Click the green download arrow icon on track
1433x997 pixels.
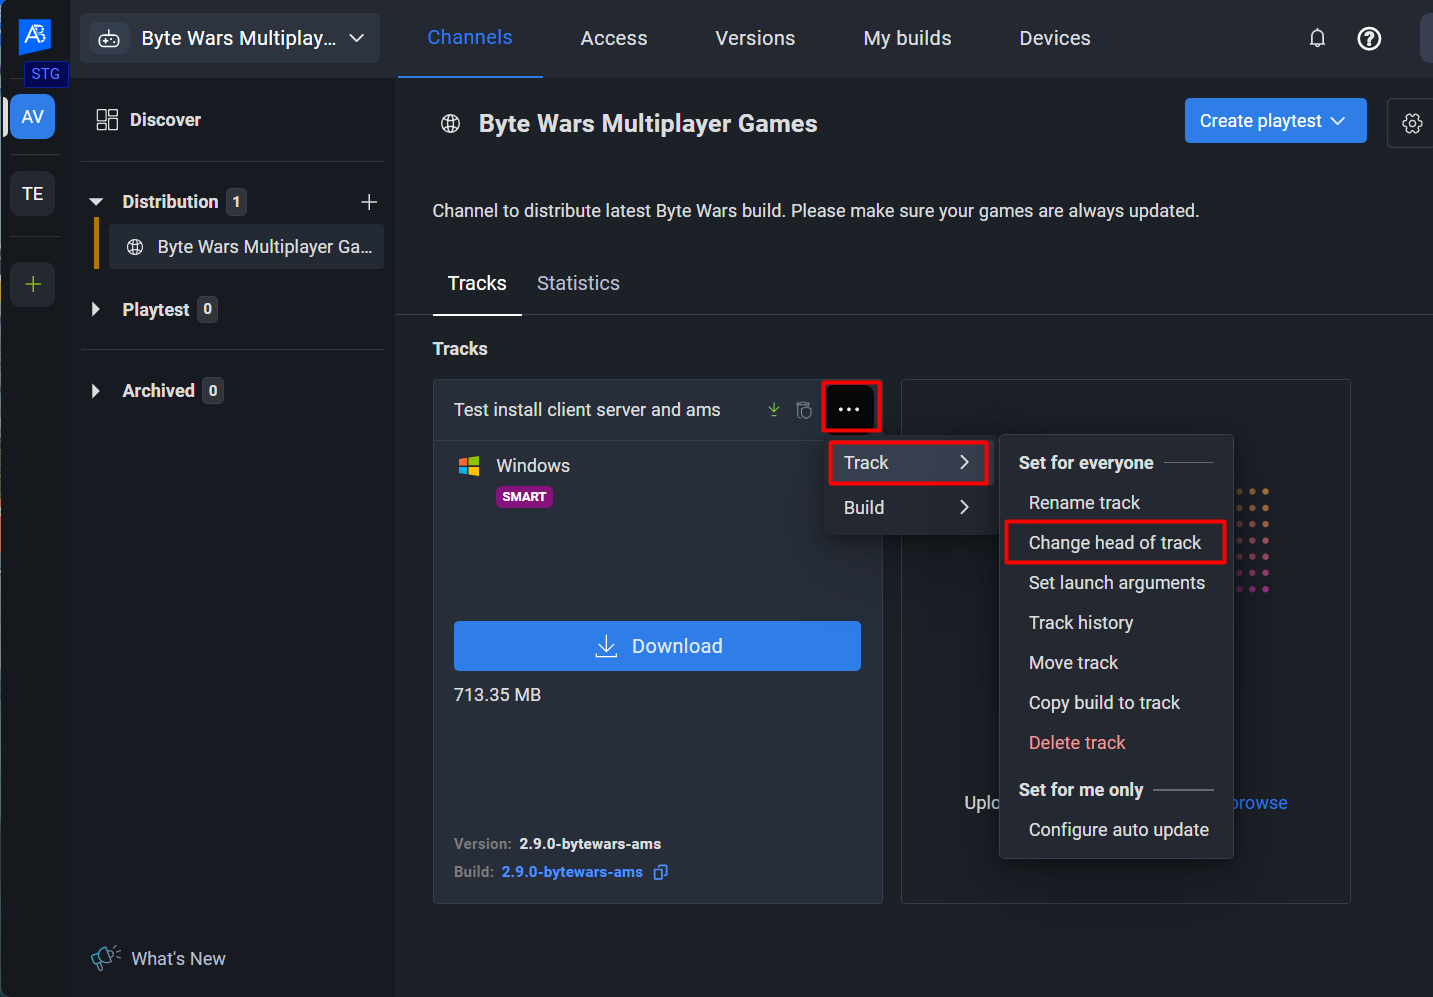coord(774,409)
